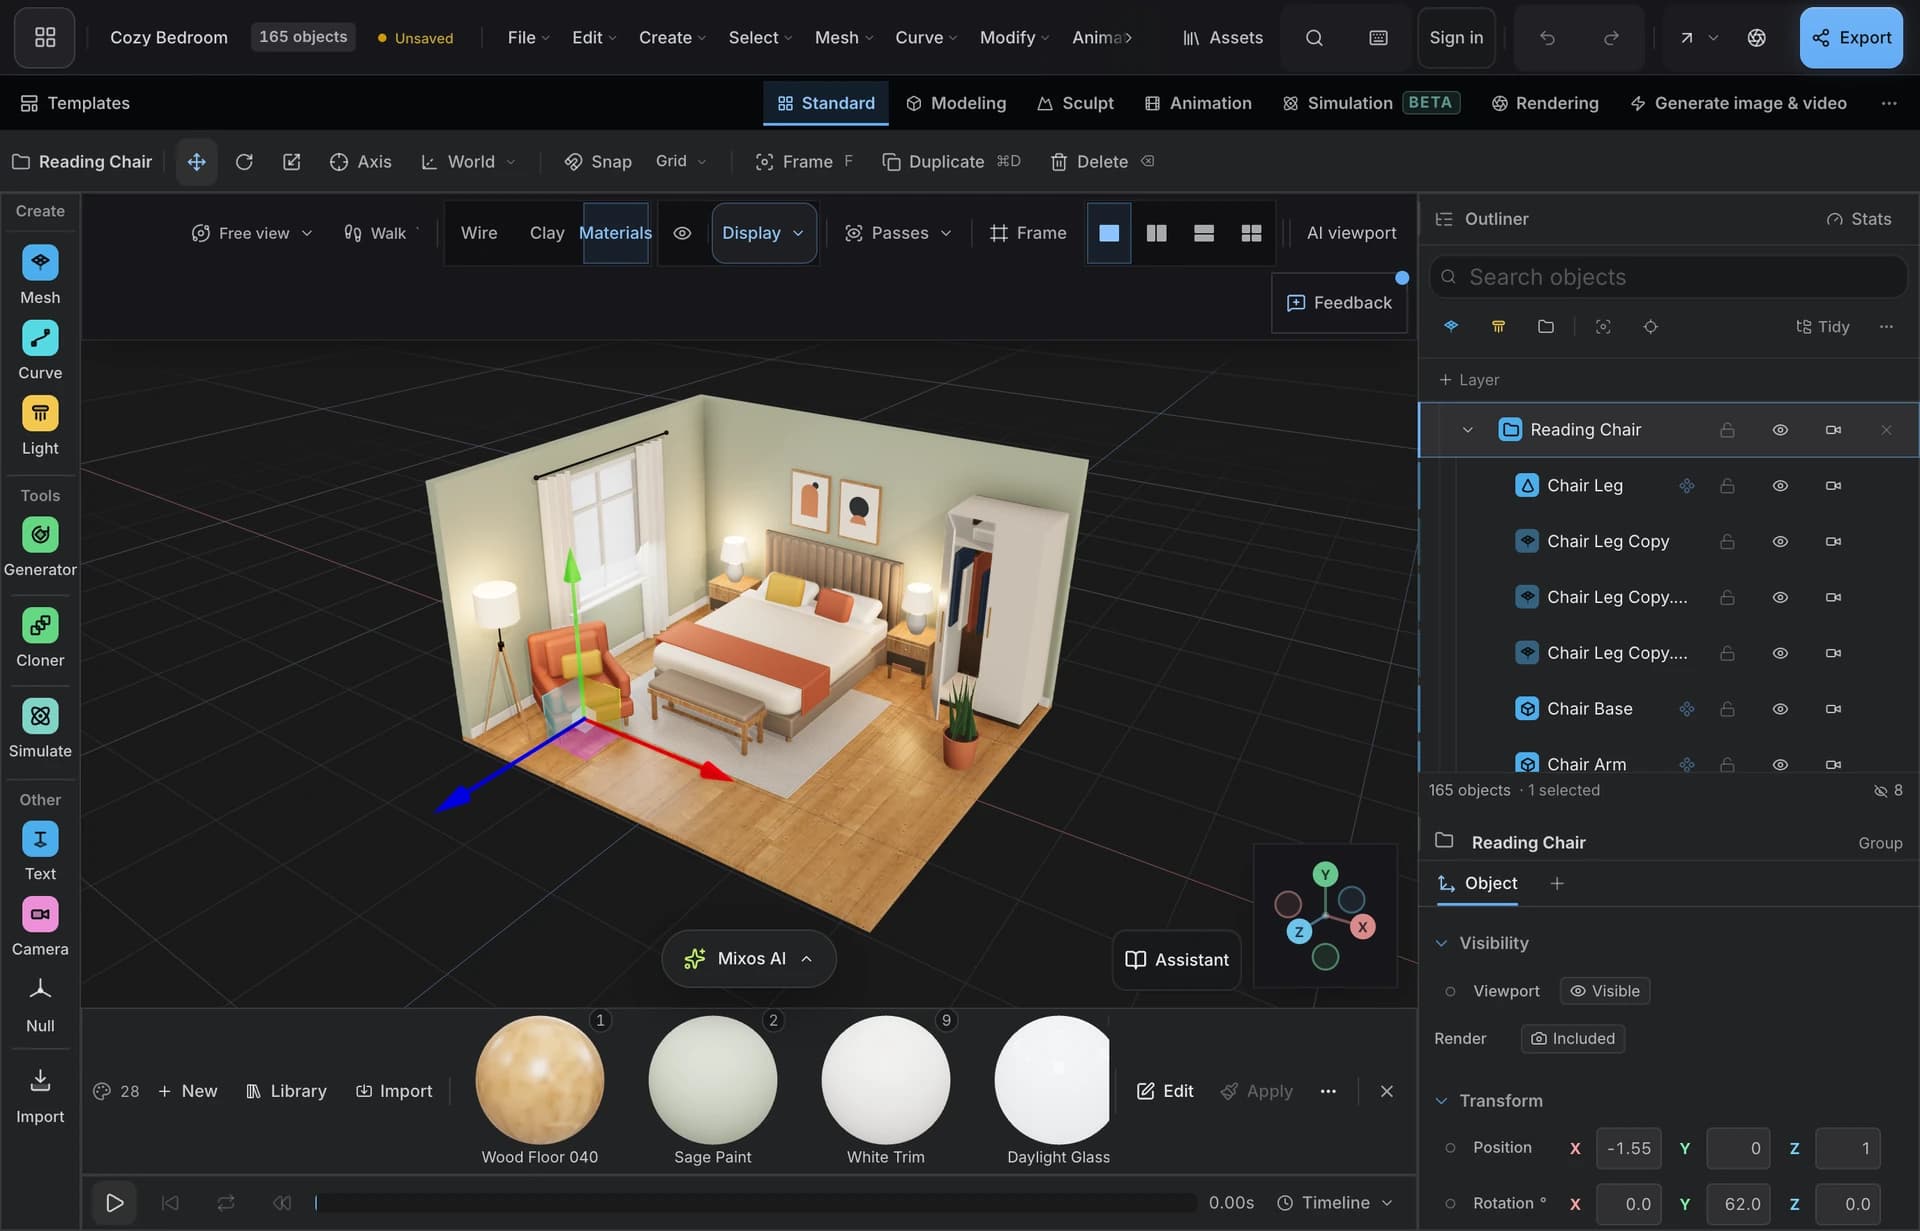
Task: Open search from top bar
Action: pos(1314,38)
